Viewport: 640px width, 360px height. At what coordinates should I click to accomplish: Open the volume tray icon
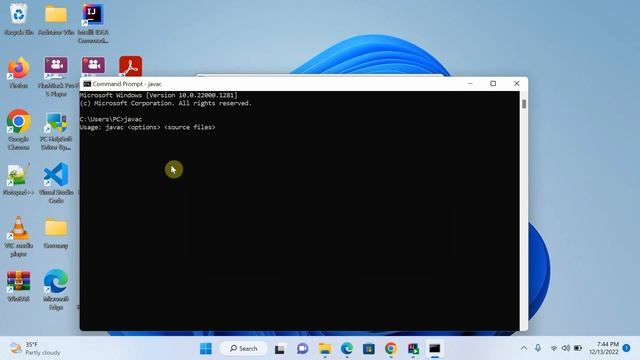pyautogui.click(x=566, y=348)
